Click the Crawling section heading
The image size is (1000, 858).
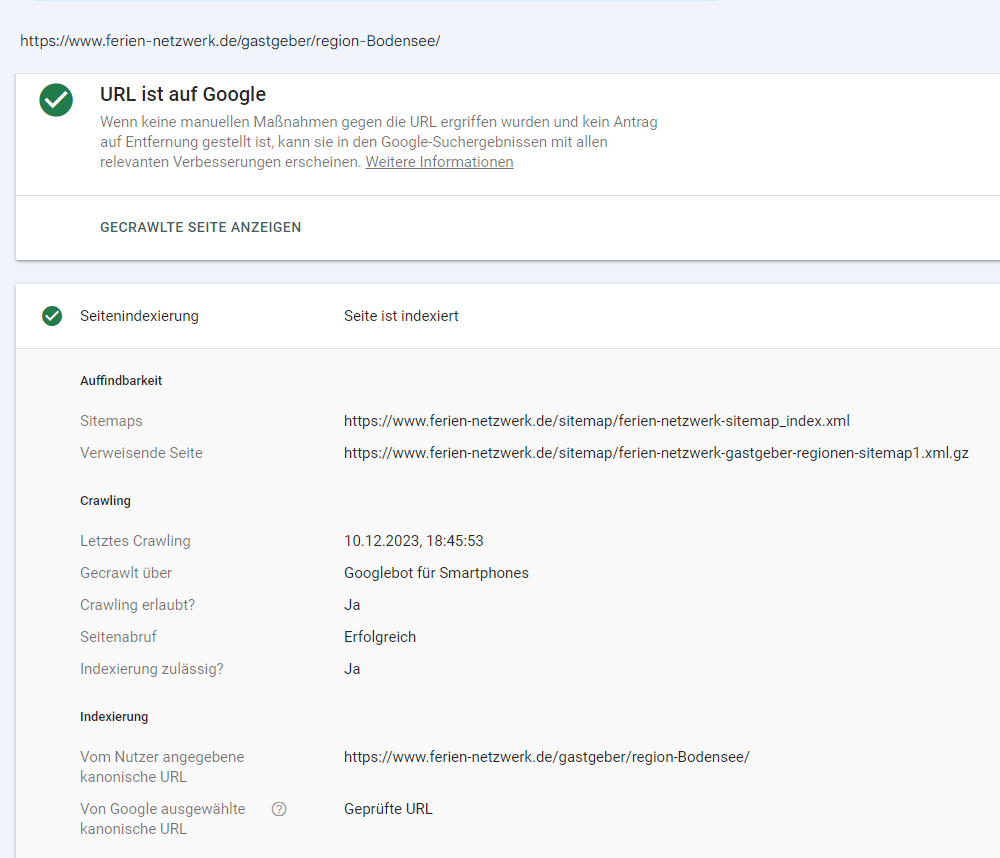pyautogui.click(x=105, y=501)
